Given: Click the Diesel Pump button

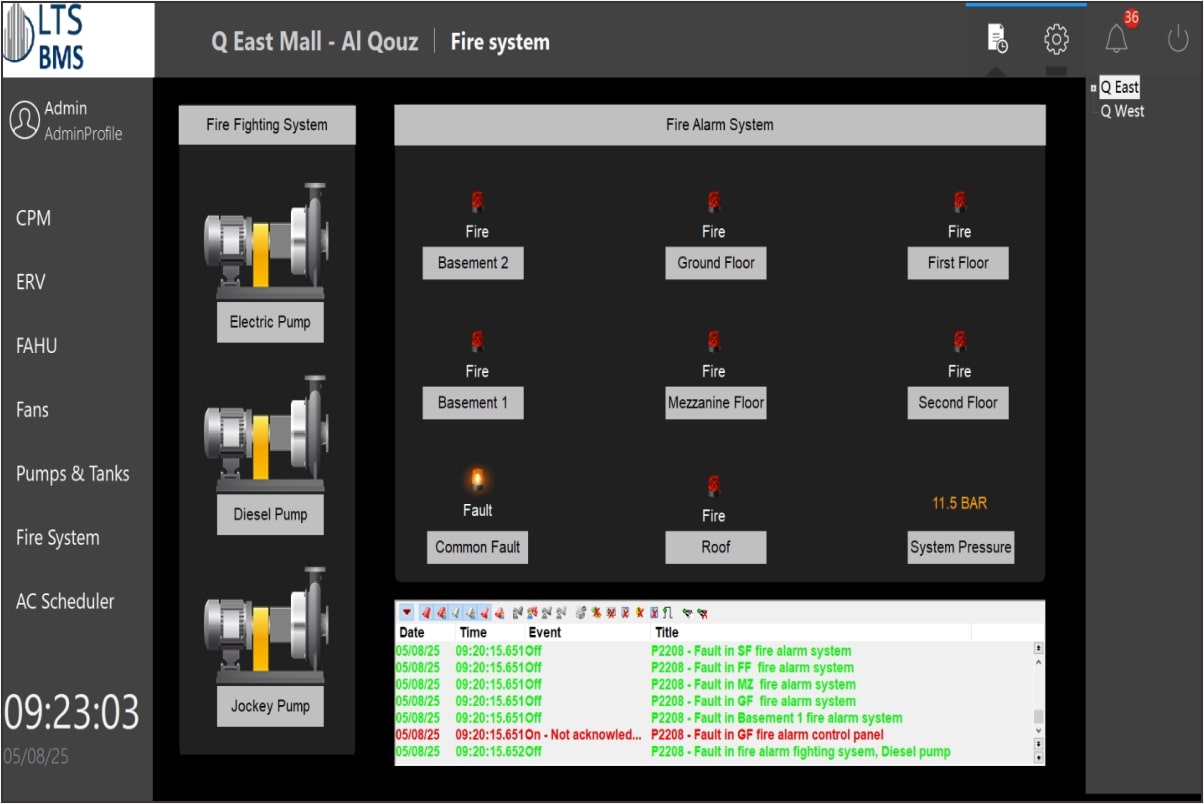Looking at the screenshot, I should coord(270,514).
